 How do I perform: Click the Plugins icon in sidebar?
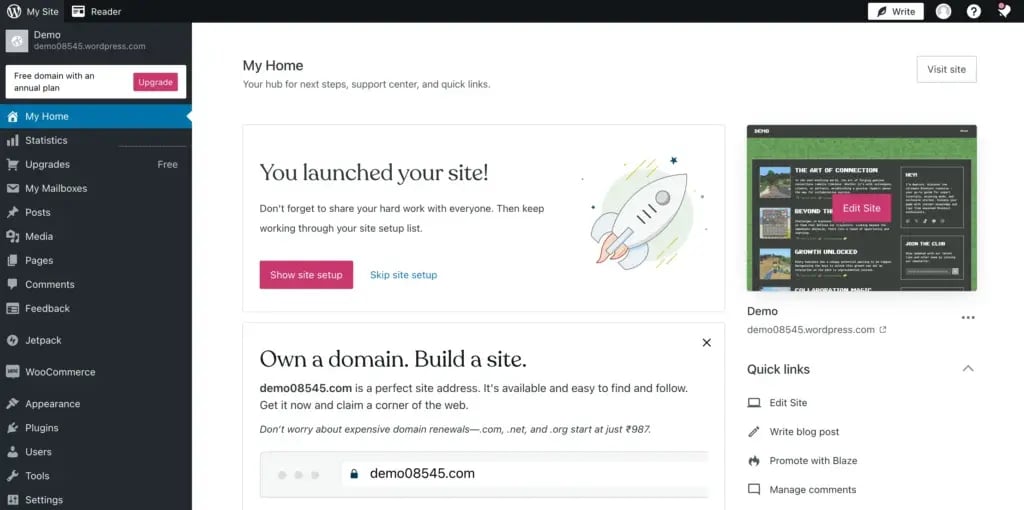tap(13, 428)
